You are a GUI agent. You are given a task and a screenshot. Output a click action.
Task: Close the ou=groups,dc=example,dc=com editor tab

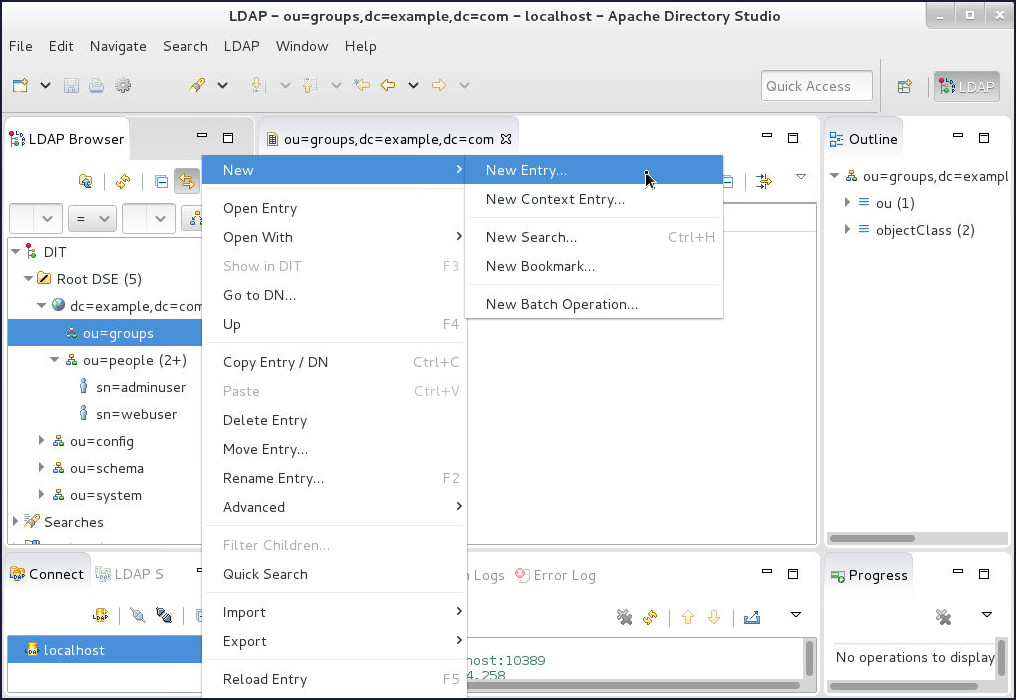coord(506,139)
